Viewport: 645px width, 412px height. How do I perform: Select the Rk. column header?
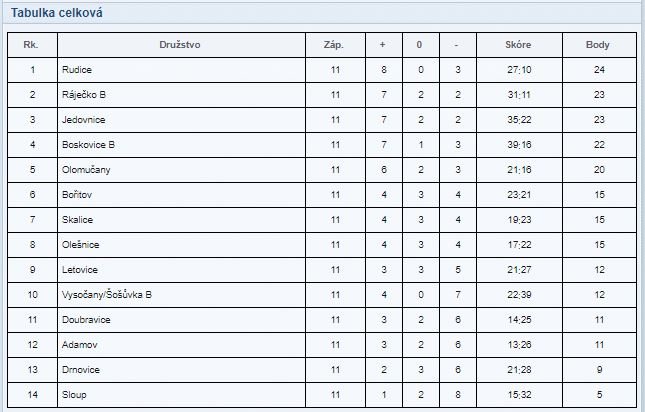coord(31,45)
